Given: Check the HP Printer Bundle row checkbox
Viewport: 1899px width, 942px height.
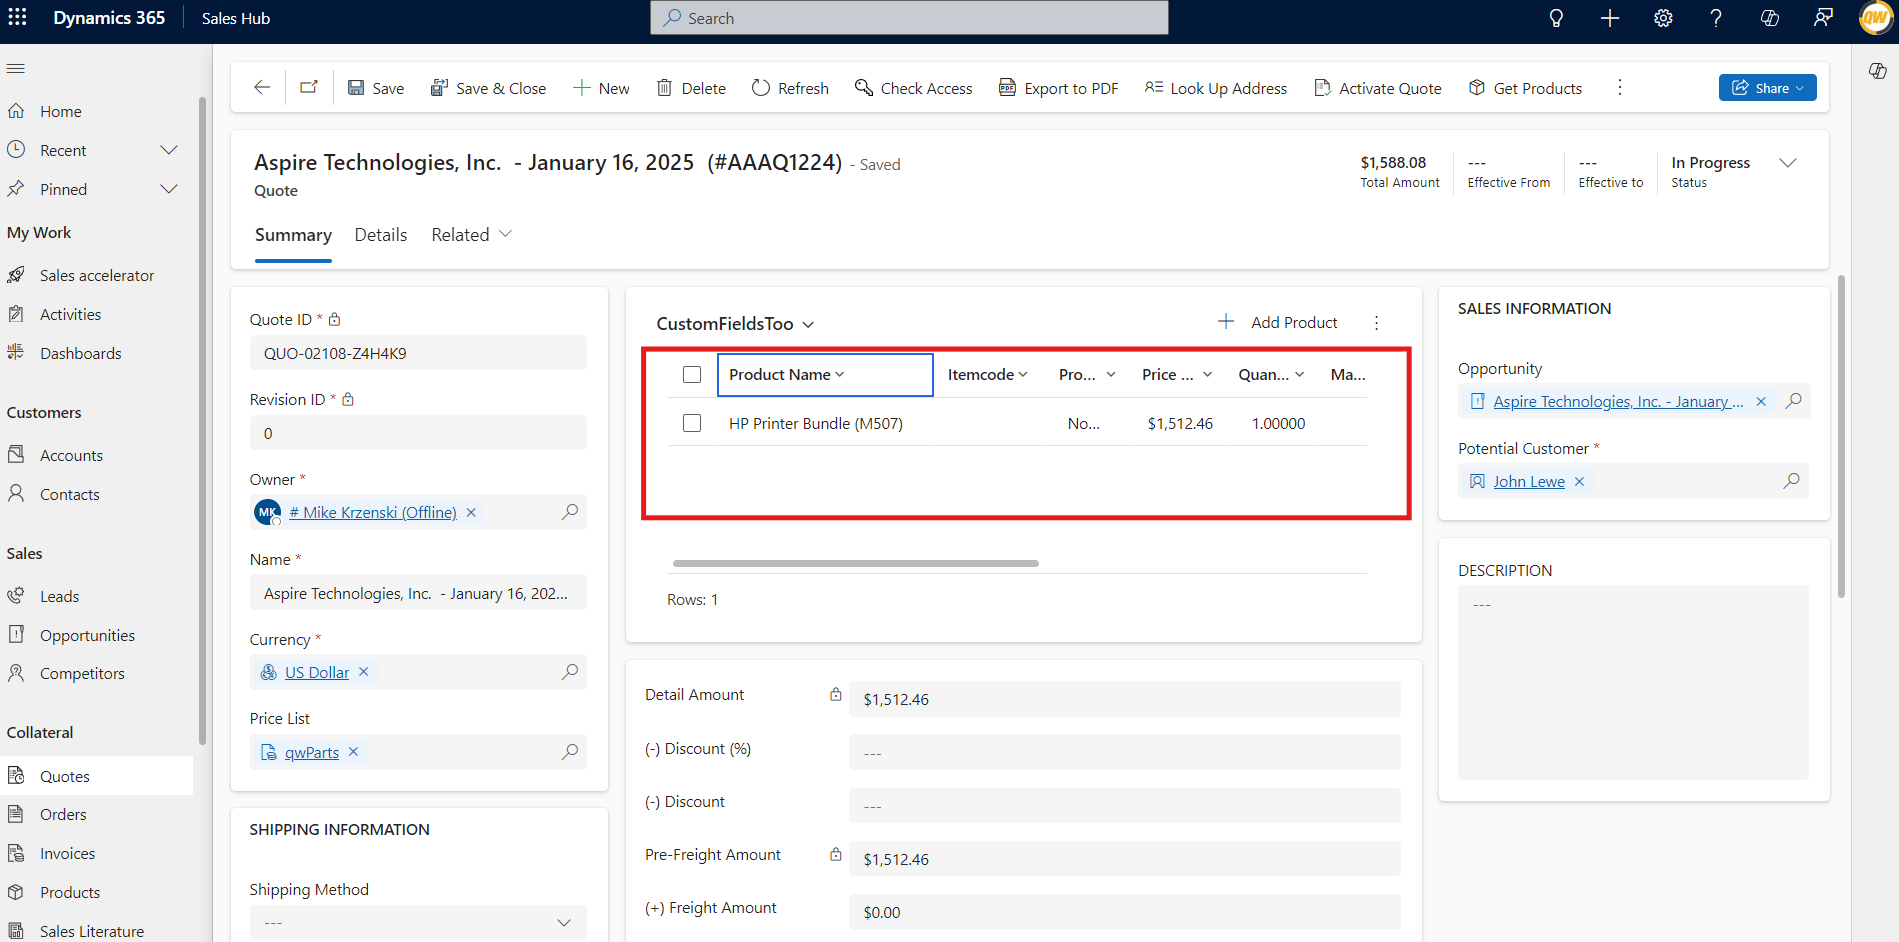Looking at the screenshot, I should [x=692, y=423].
